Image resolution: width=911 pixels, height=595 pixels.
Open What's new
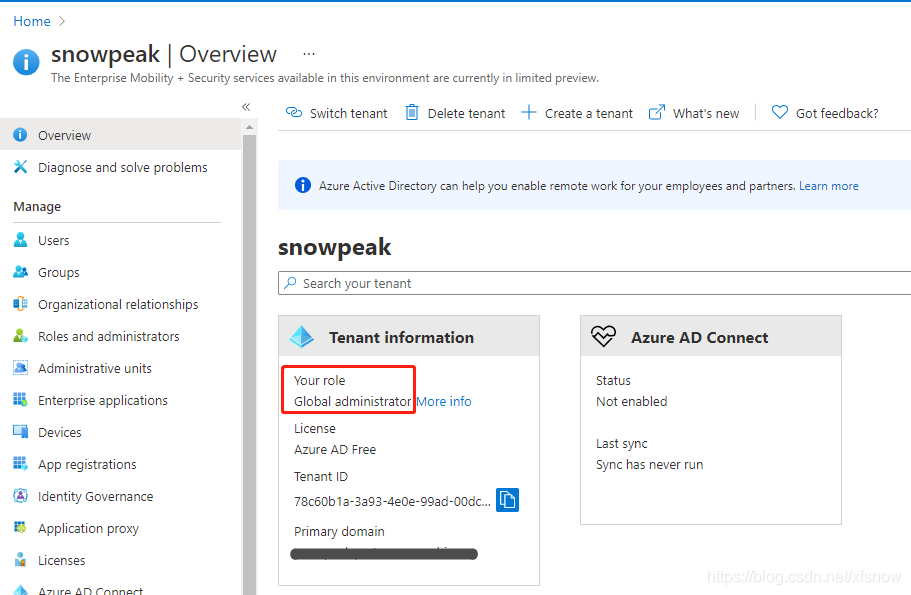(x=694, y=113)
